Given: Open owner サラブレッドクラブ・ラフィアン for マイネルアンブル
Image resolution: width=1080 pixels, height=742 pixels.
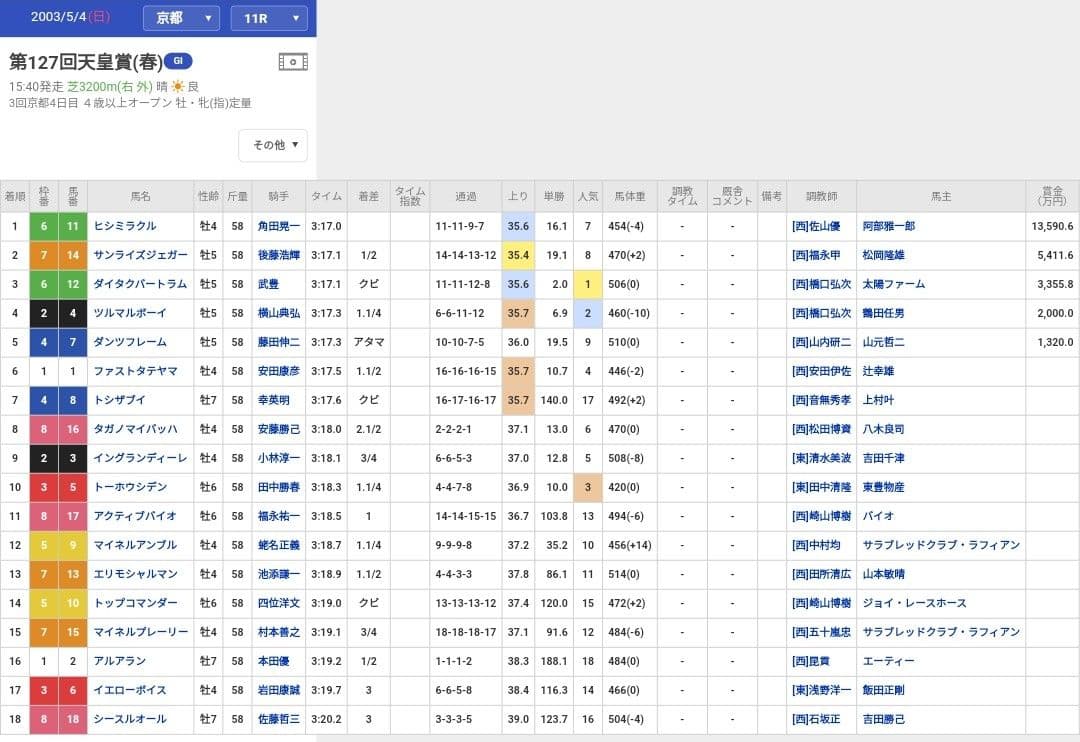Looking at the screenshot, I should pos(941,545).
